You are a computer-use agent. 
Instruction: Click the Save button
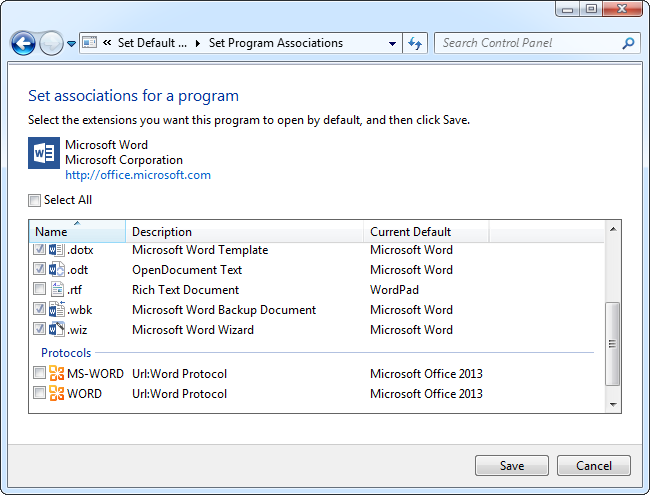tap(512, 466)
